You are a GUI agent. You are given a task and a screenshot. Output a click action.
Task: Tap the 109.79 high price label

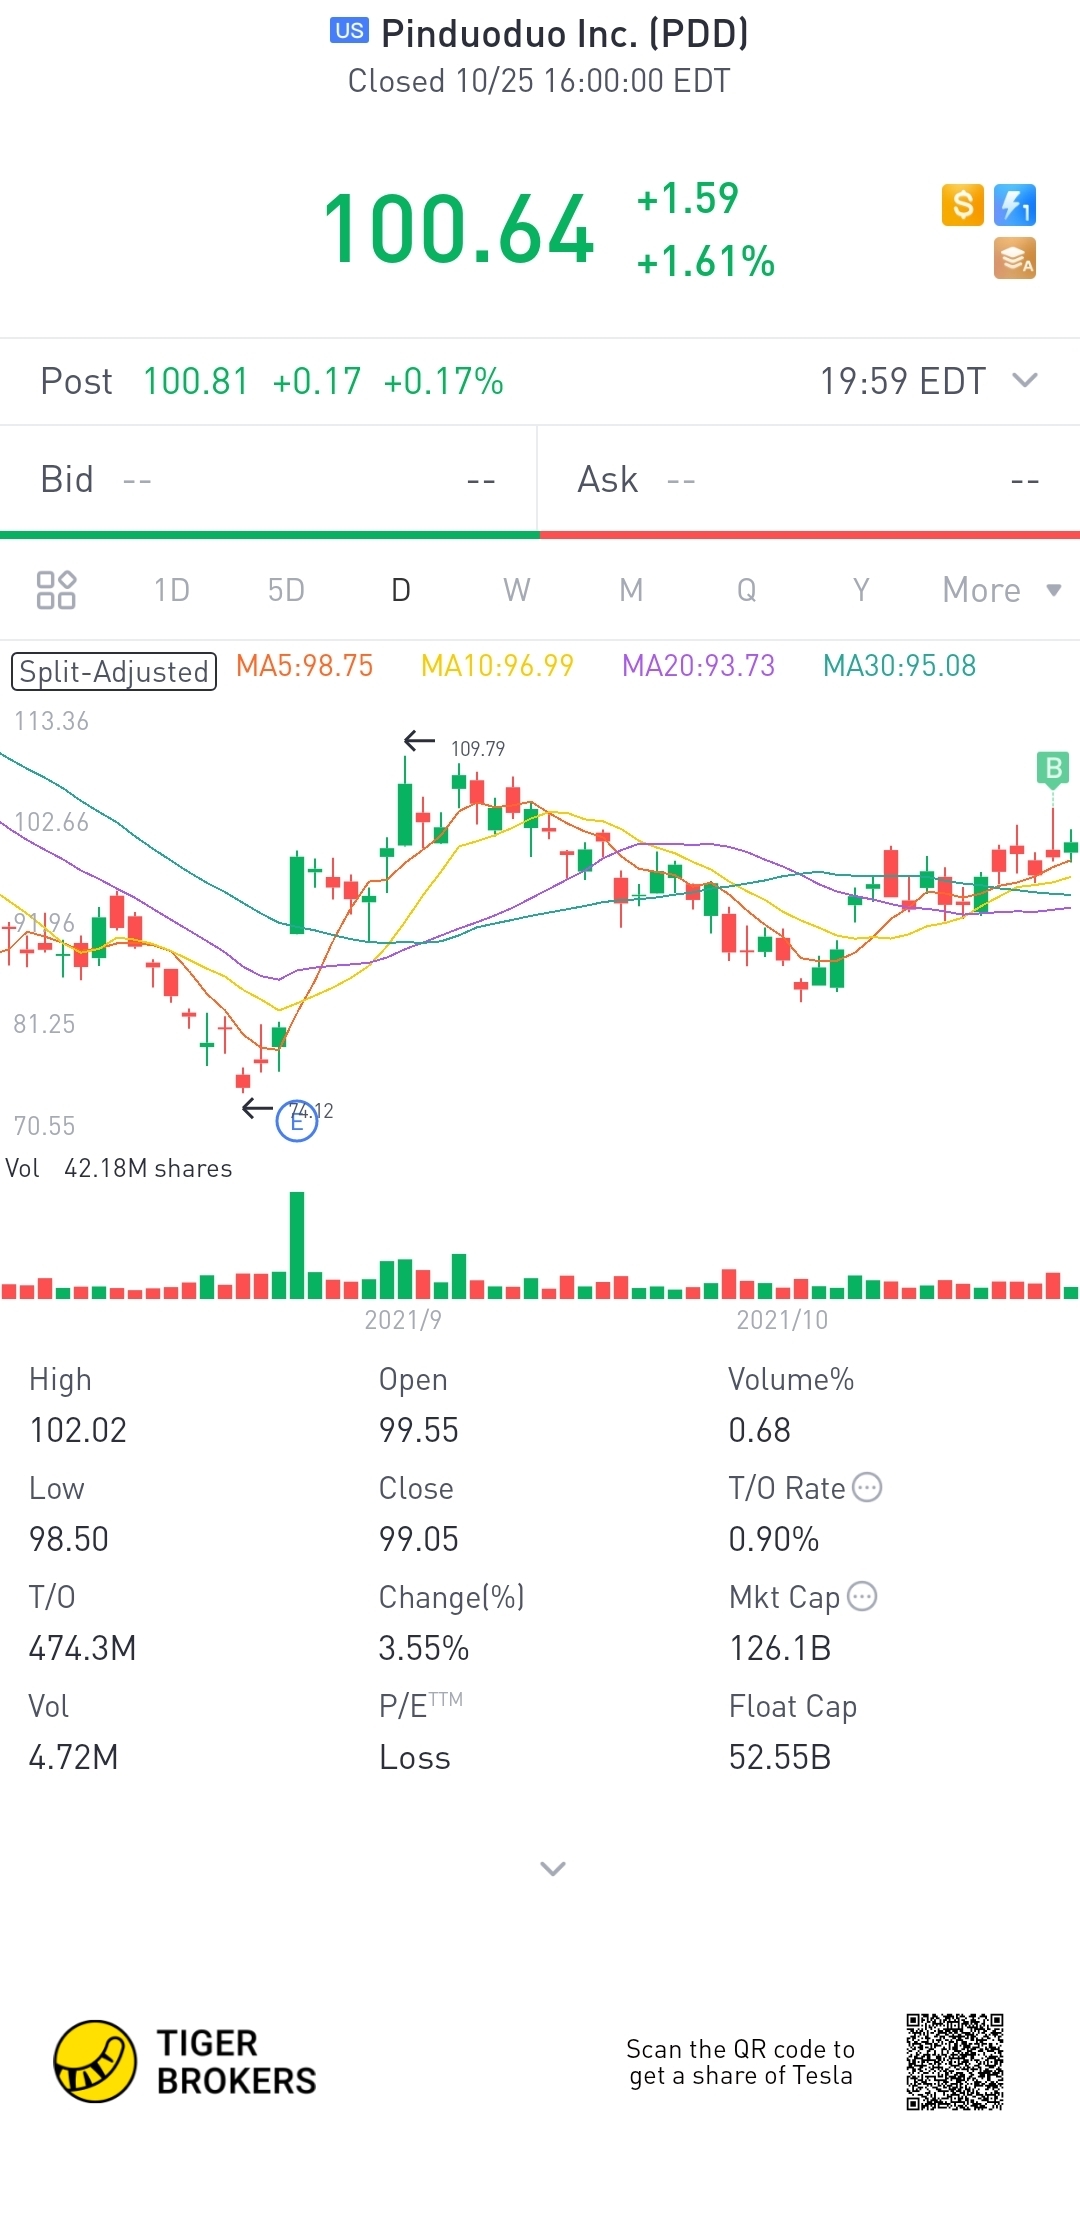478,749
